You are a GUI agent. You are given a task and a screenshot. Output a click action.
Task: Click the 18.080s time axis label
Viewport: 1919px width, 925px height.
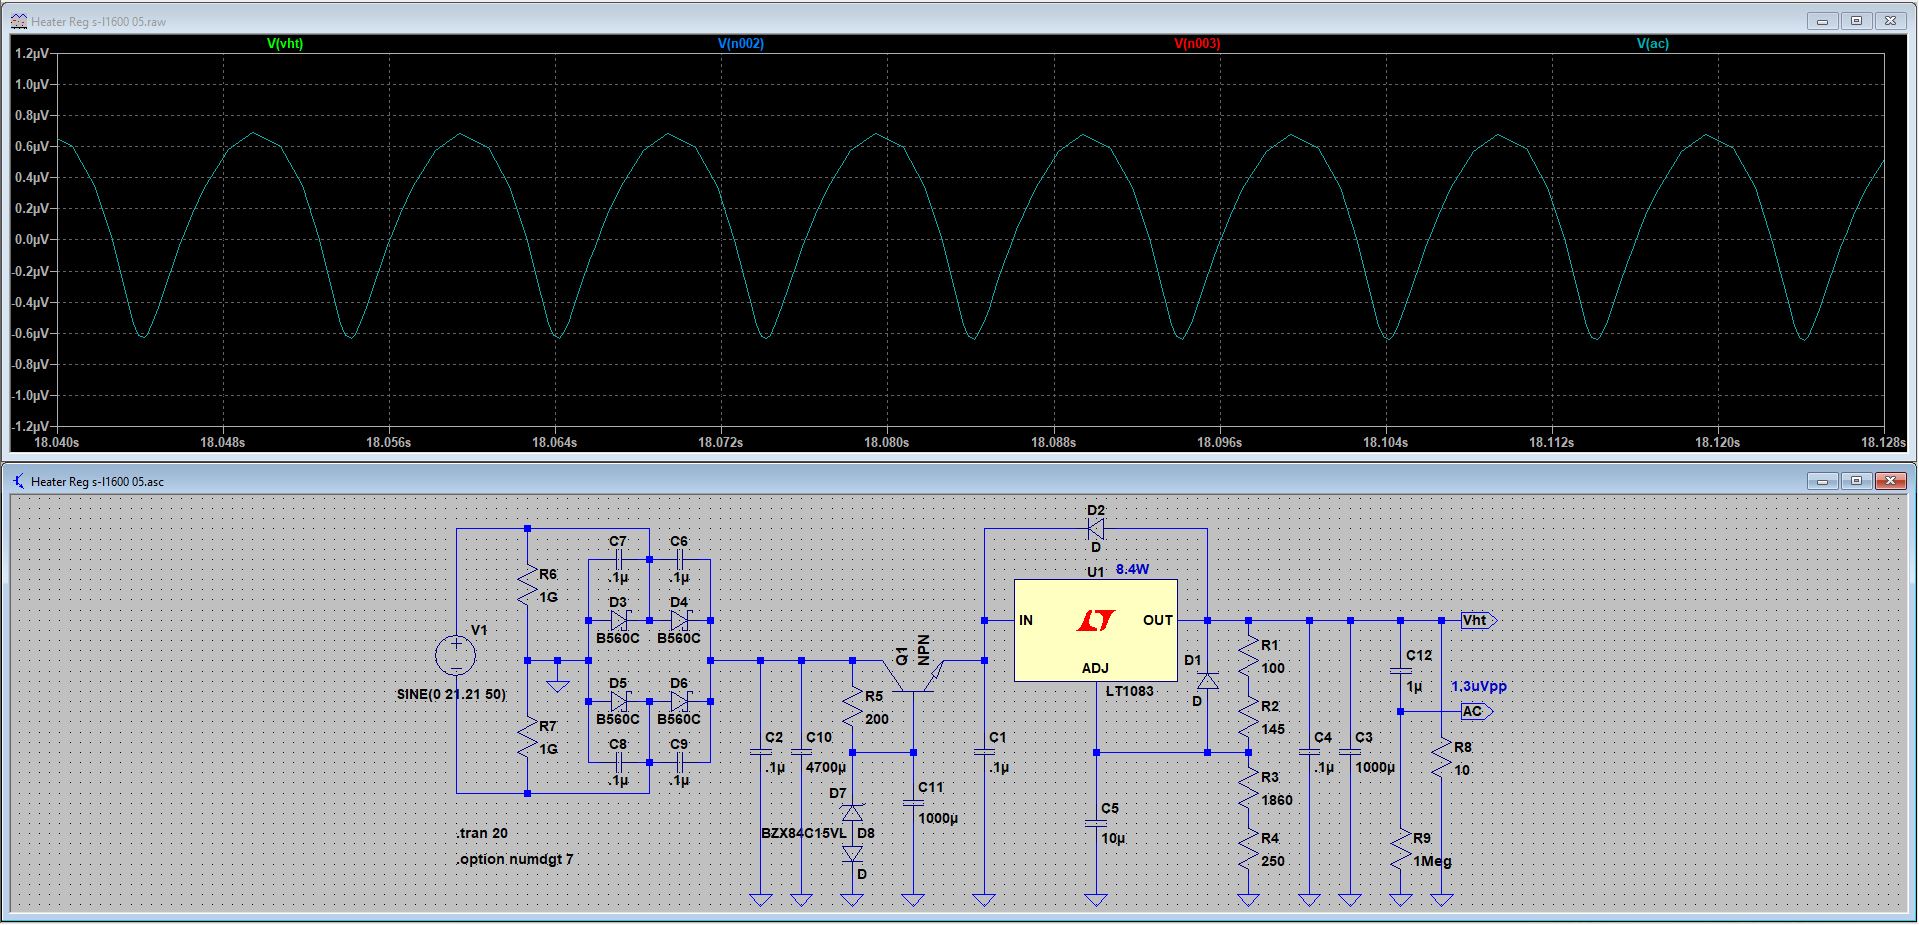click(887, 442)
